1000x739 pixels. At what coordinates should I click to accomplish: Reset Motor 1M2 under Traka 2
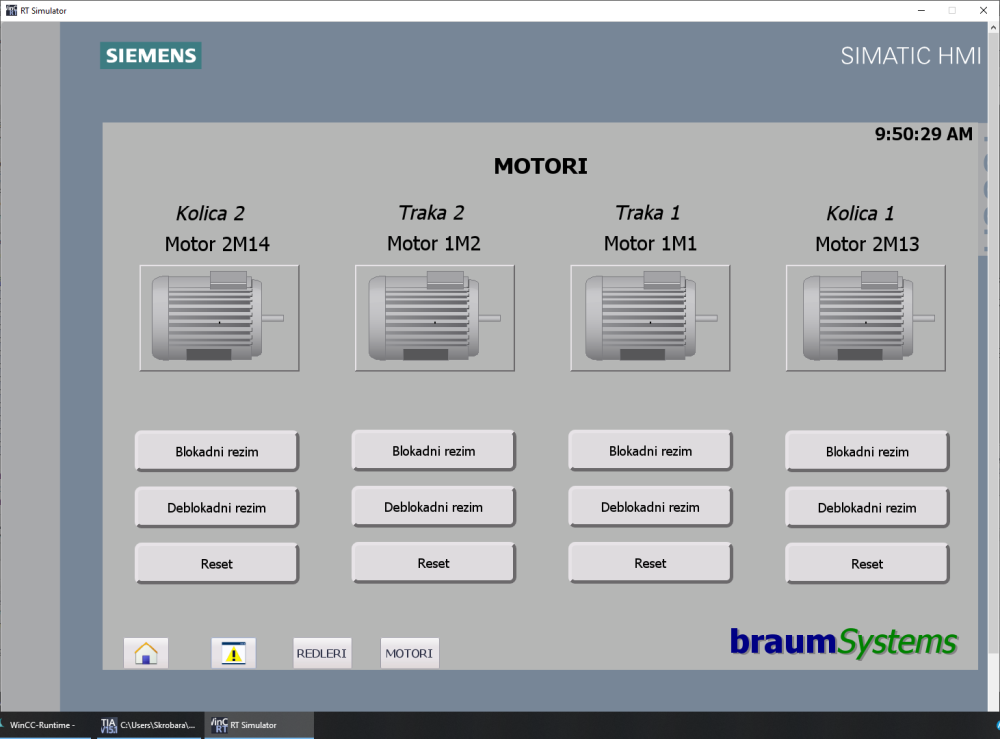433,563
